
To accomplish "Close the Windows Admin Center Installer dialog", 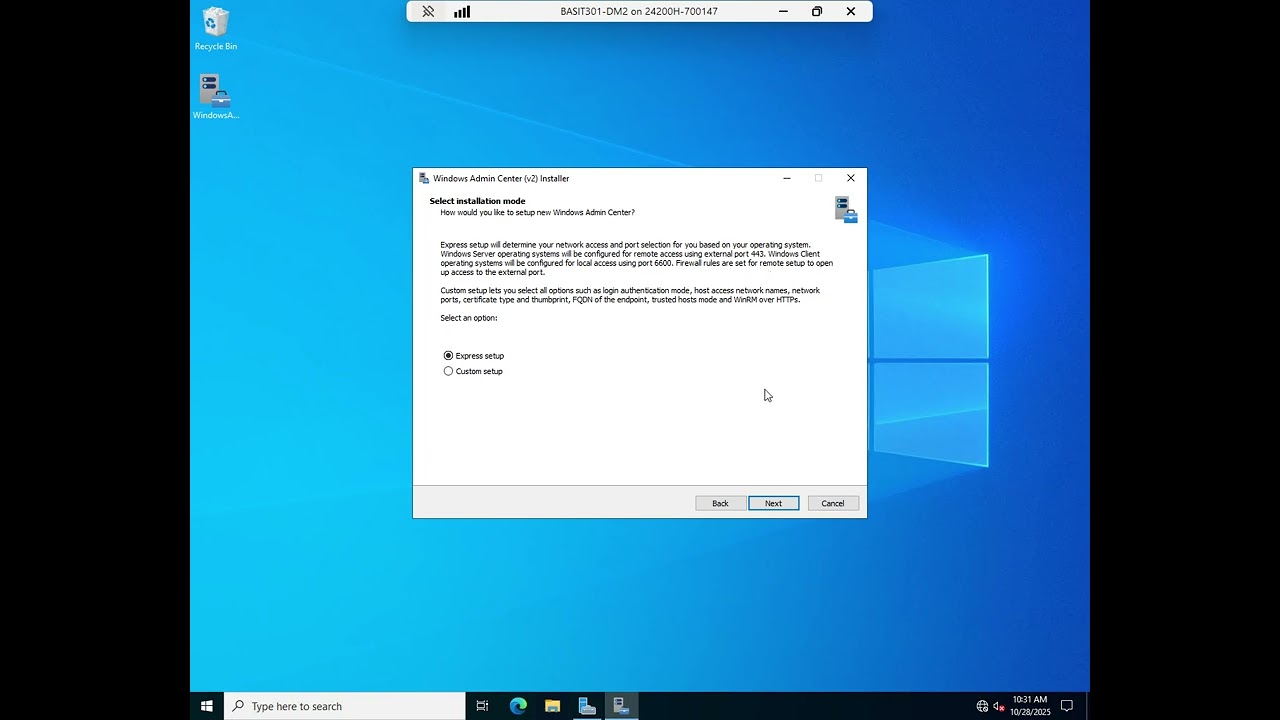I will 851,178.
